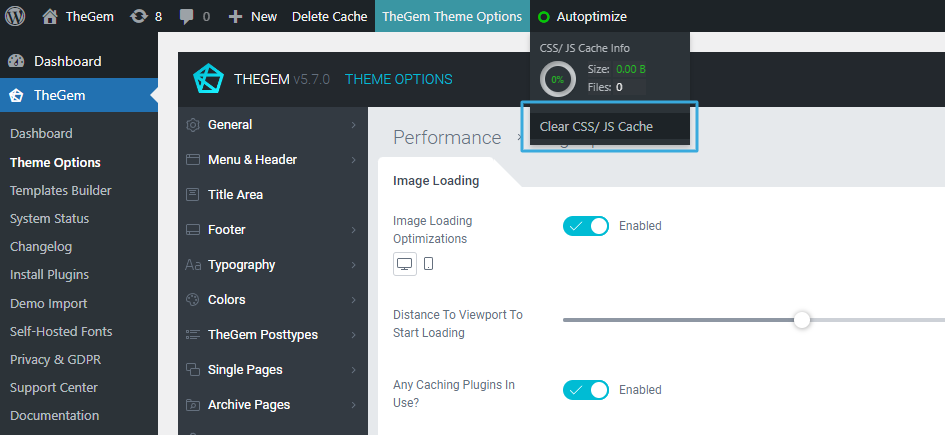Open the System Status link

tap(49, 218)
